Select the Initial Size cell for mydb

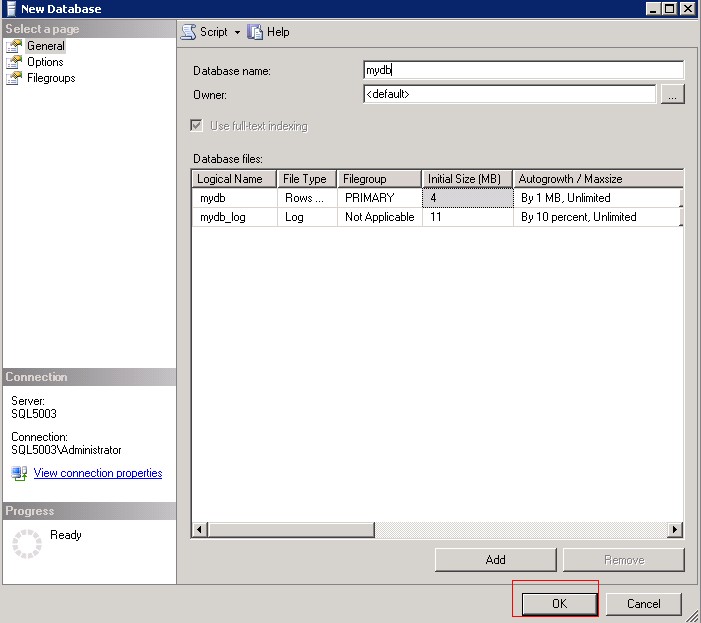(x=466, y=198)
